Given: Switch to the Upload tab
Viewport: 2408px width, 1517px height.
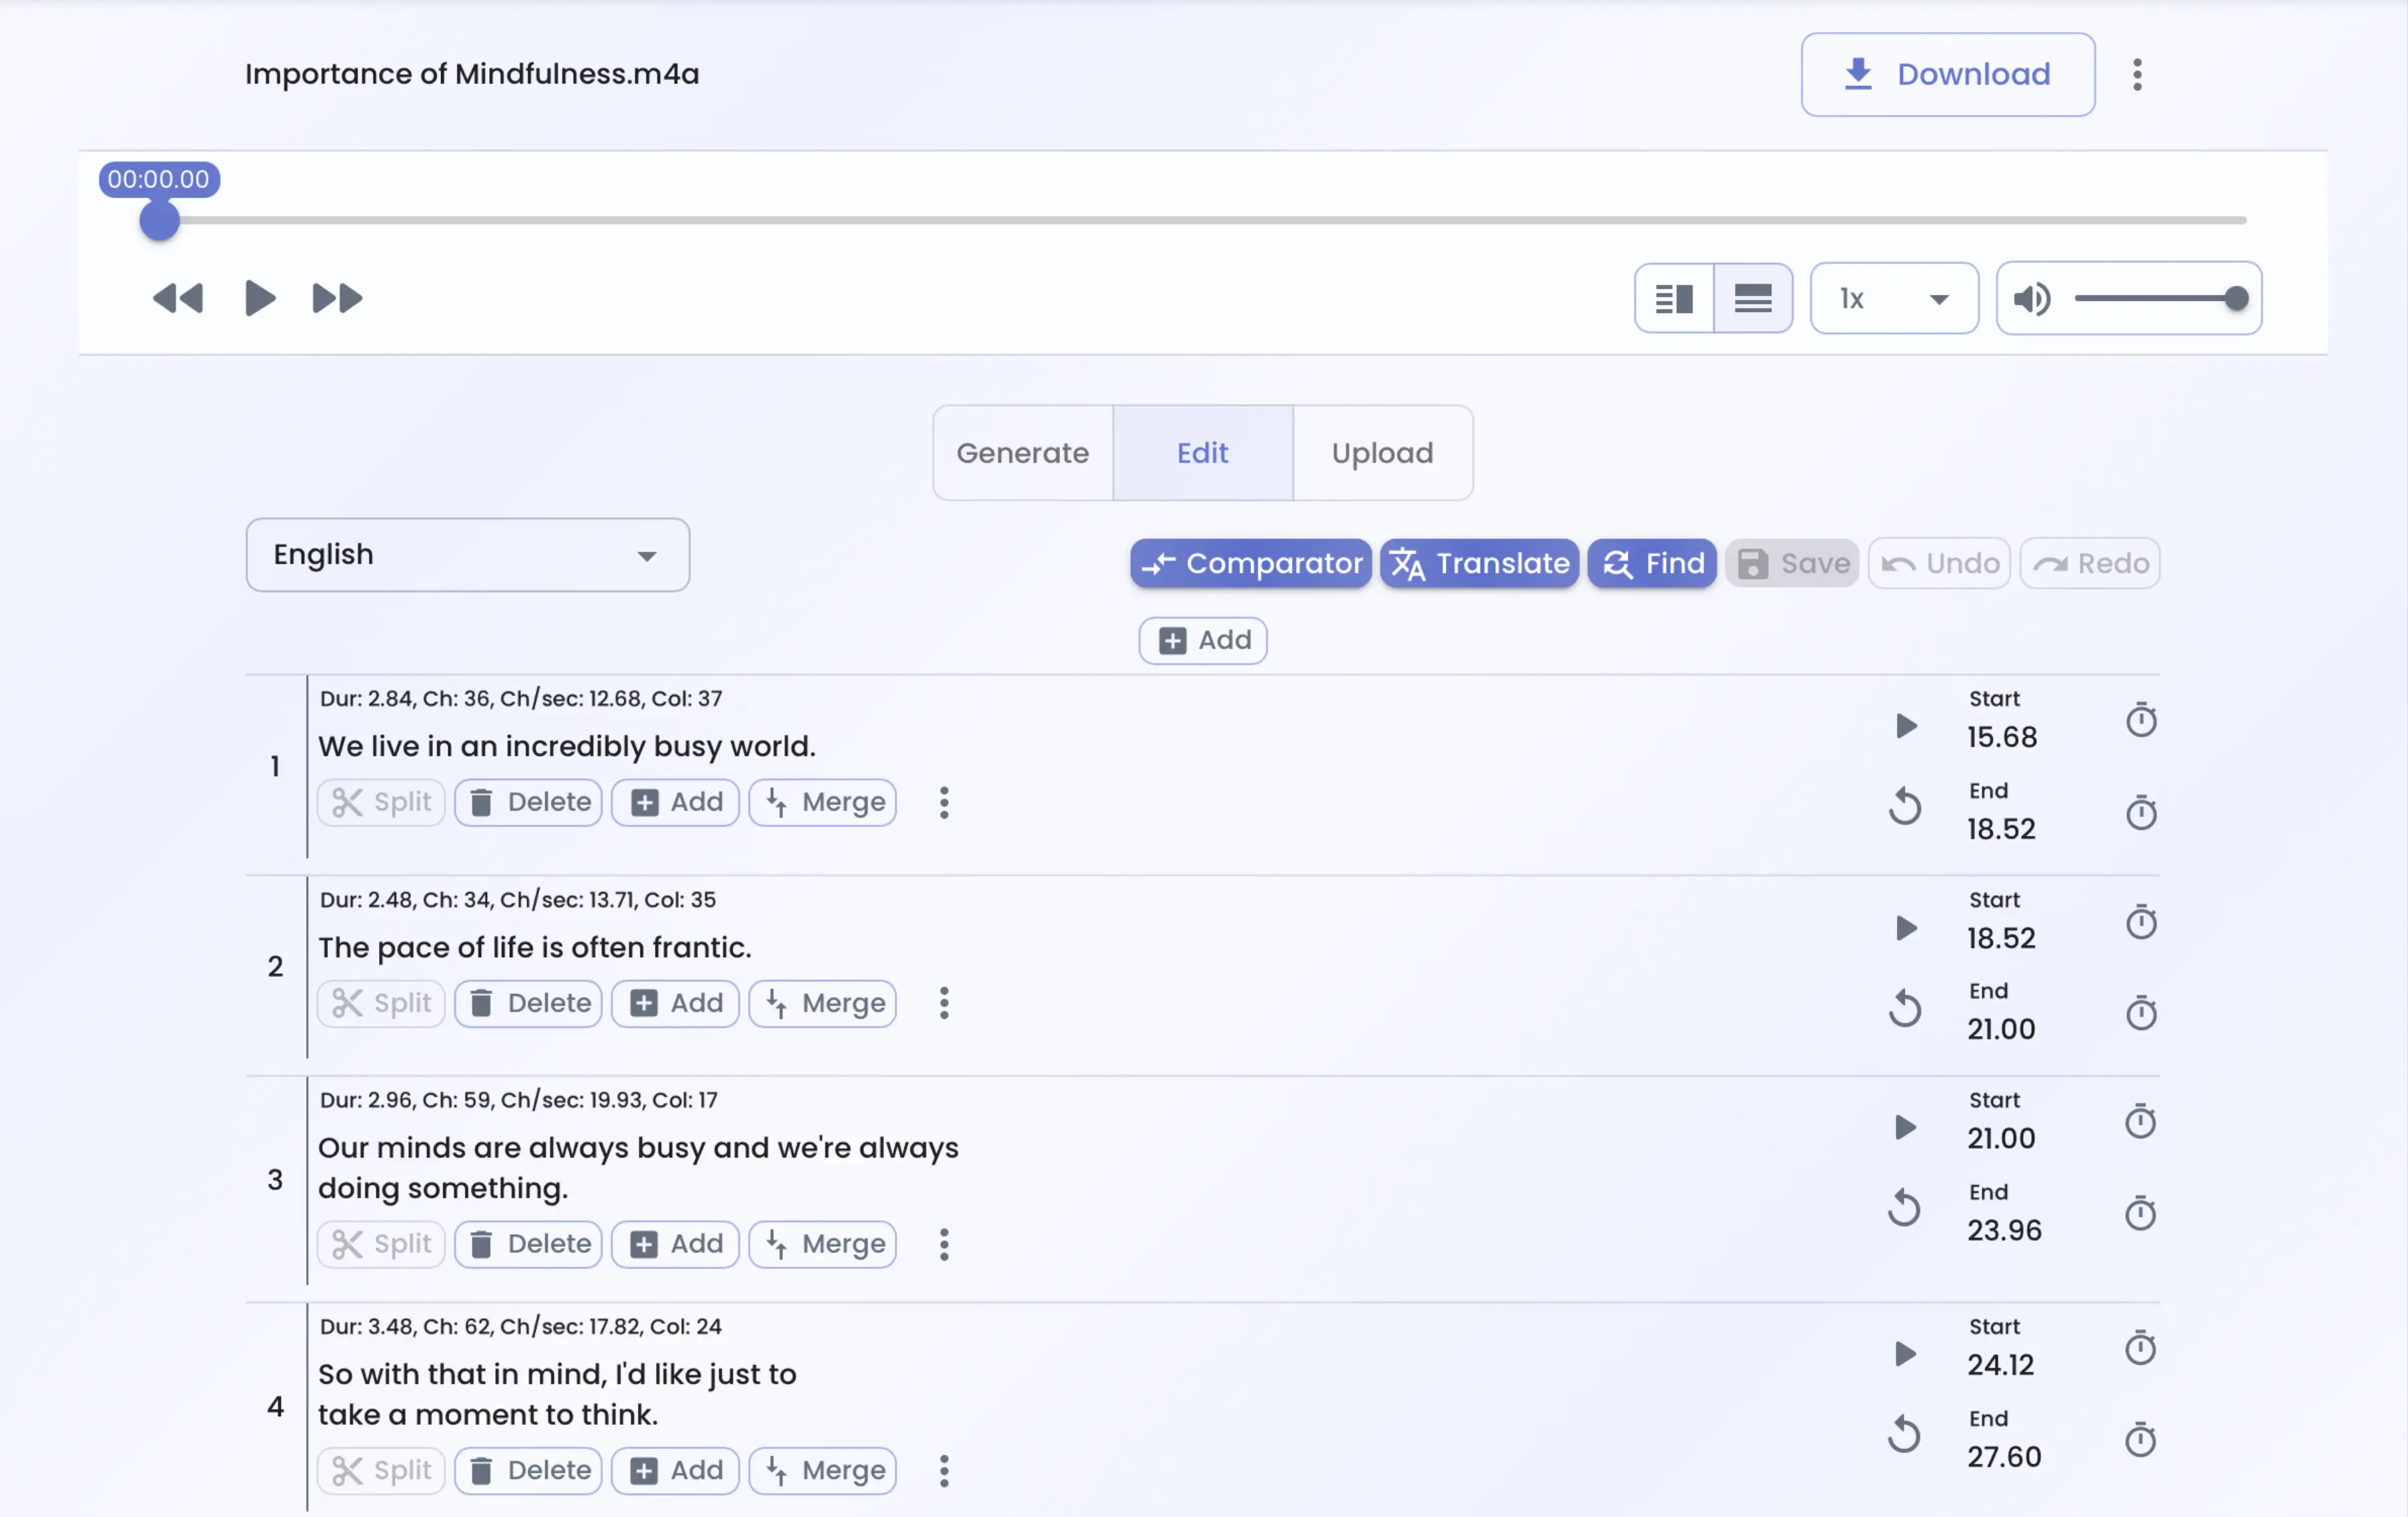Looking at the screenshot, I should pyautogui.click(x=1382, y=453).
